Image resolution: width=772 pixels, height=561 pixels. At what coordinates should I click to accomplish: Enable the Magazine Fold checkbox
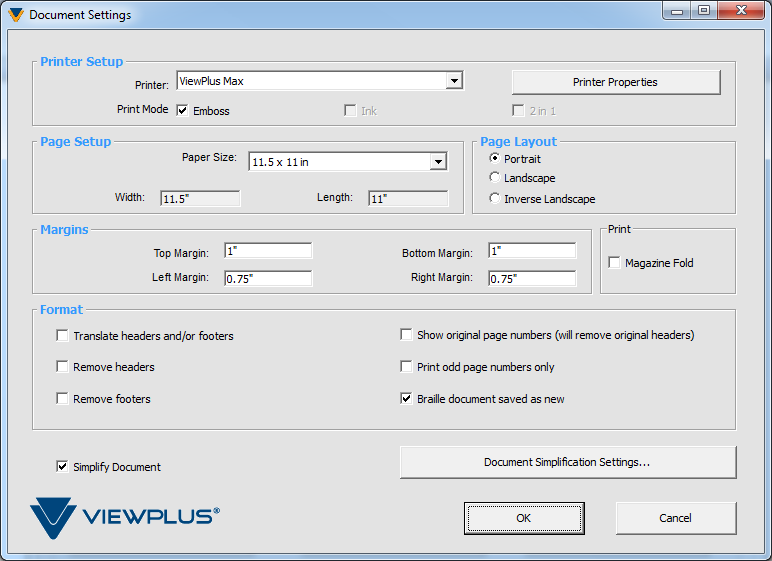[x=615, y=263]
